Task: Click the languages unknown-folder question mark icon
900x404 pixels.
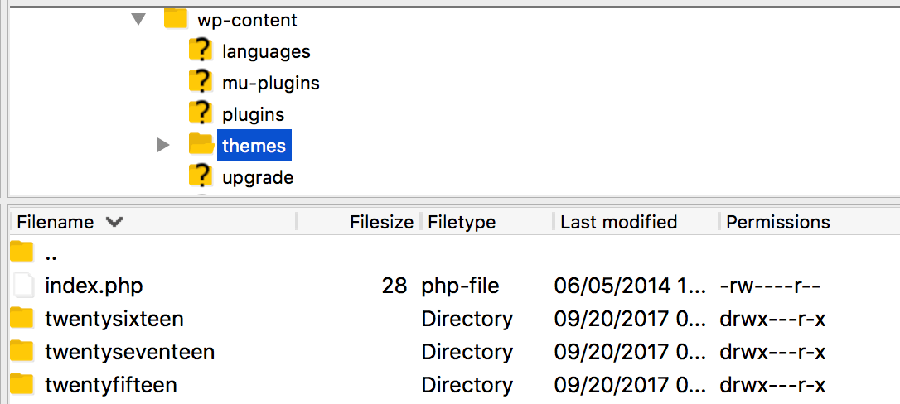Action: 201,51
